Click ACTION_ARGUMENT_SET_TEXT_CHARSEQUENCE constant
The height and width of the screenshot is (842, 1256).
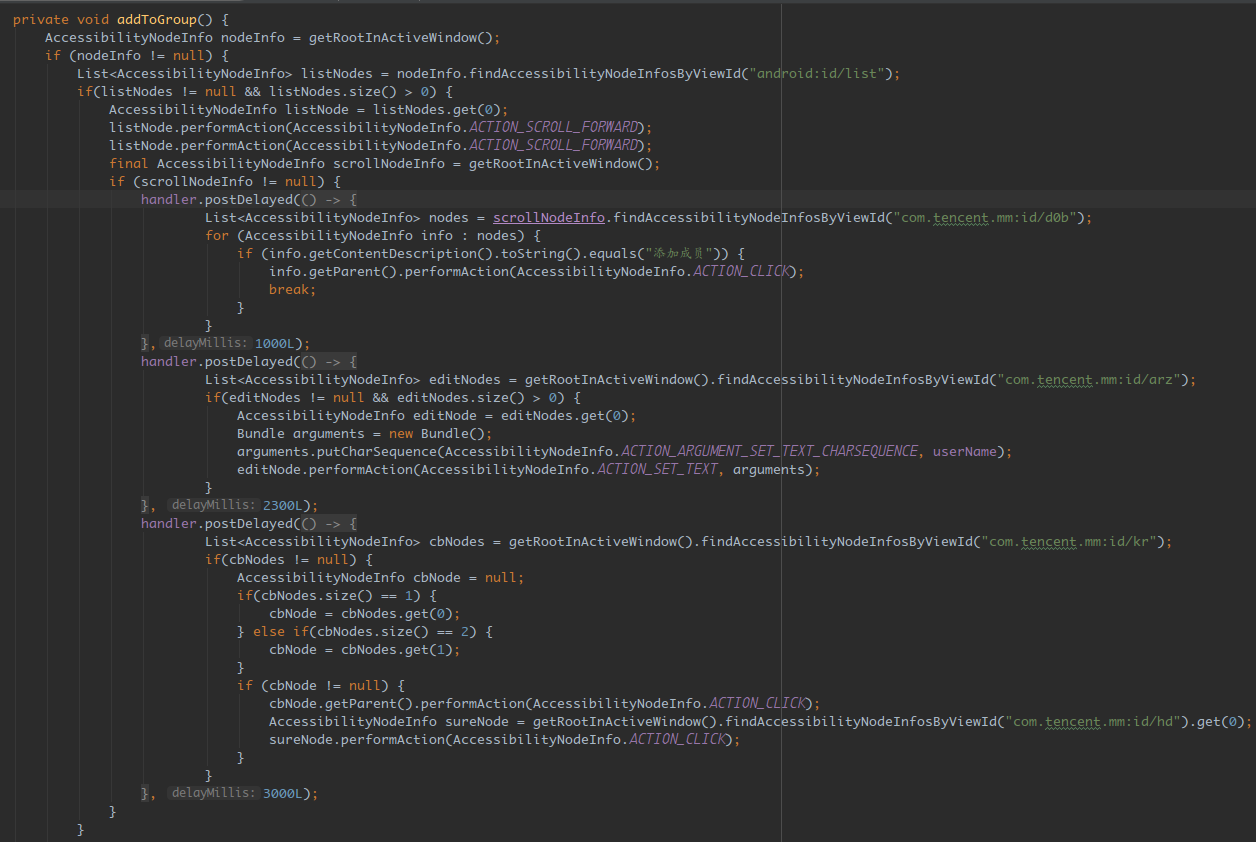tap(769, 451)
